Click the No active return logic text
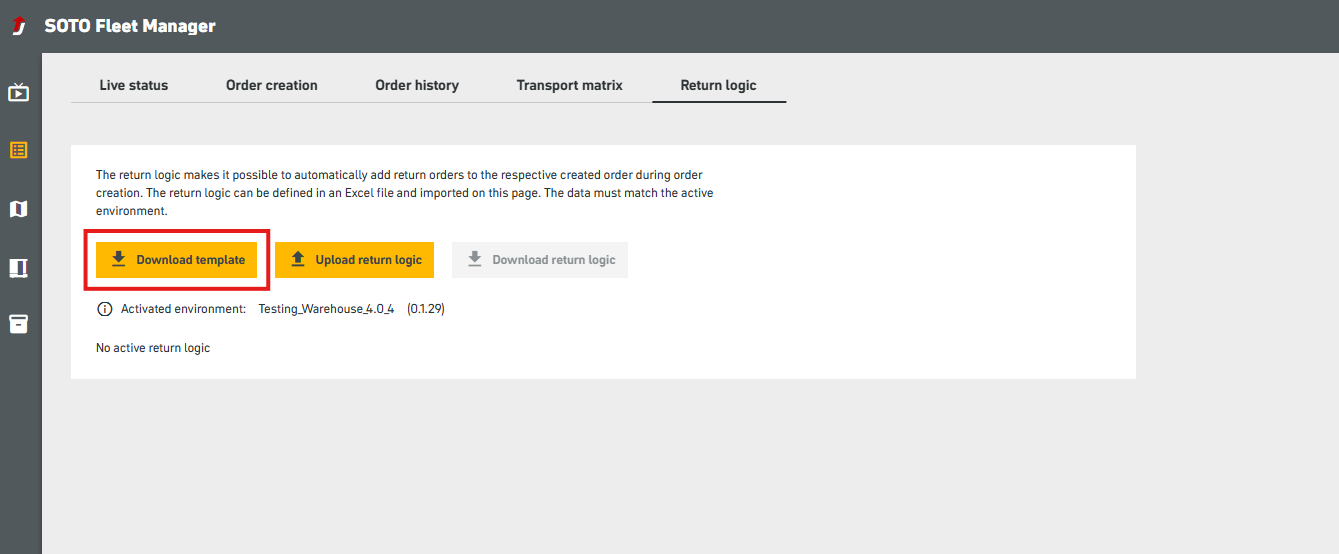1339x554 pixels. point(153,348)
